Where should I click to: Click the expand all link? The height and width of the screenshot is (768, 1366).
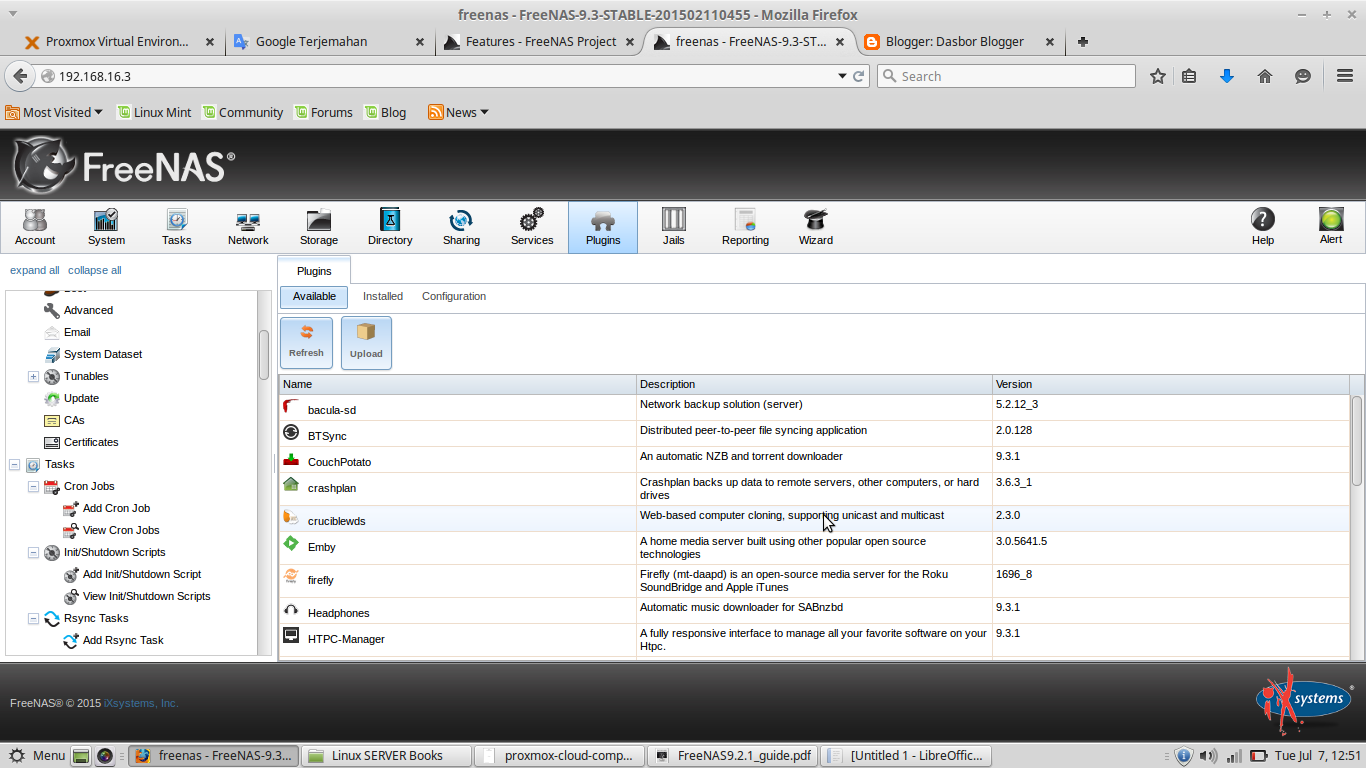point(35,270)
